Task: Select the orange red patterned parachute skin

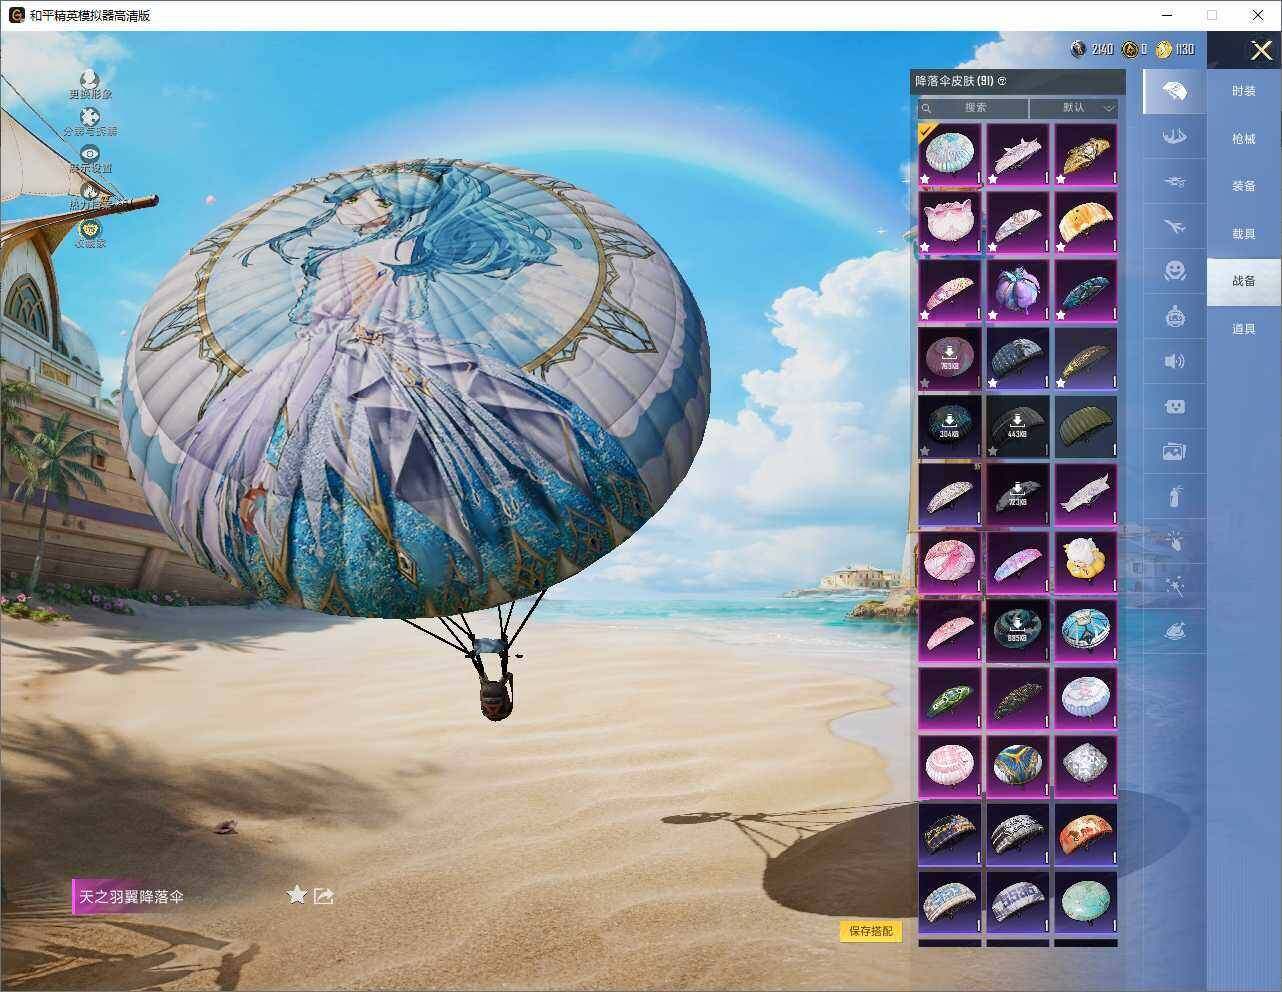Action: coord(1085,834)
